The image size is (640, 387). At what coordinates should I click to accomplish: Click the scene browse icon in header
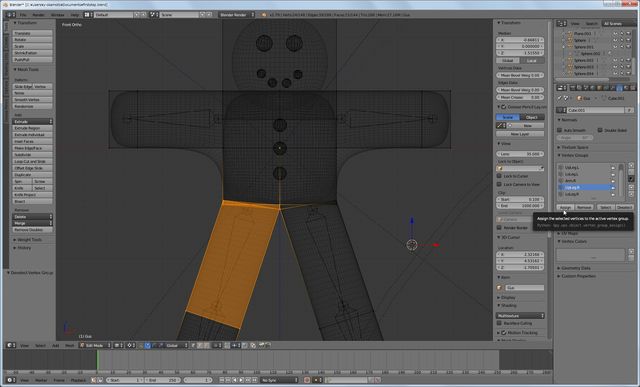(154, 15)
